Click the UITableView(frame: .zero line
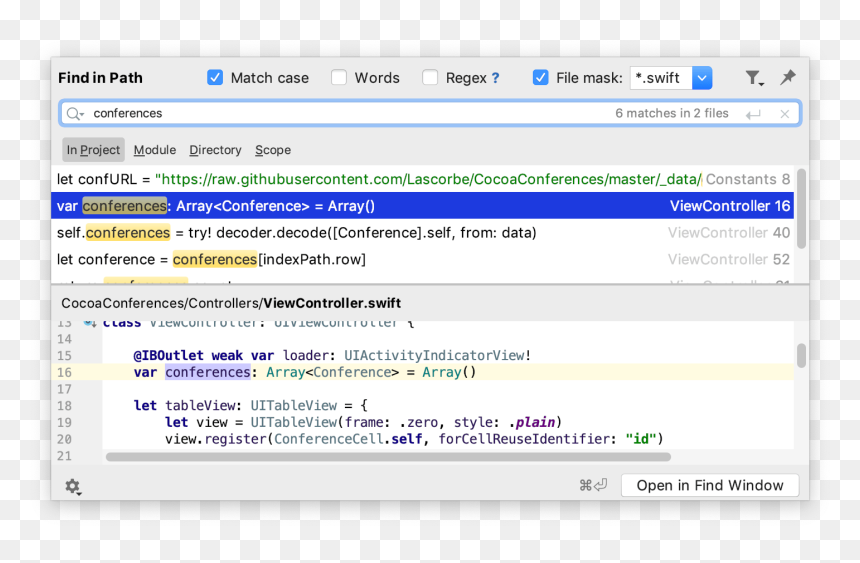Viewport: 860px width, 563px height. pyautogui.click(x=363, y=423)
